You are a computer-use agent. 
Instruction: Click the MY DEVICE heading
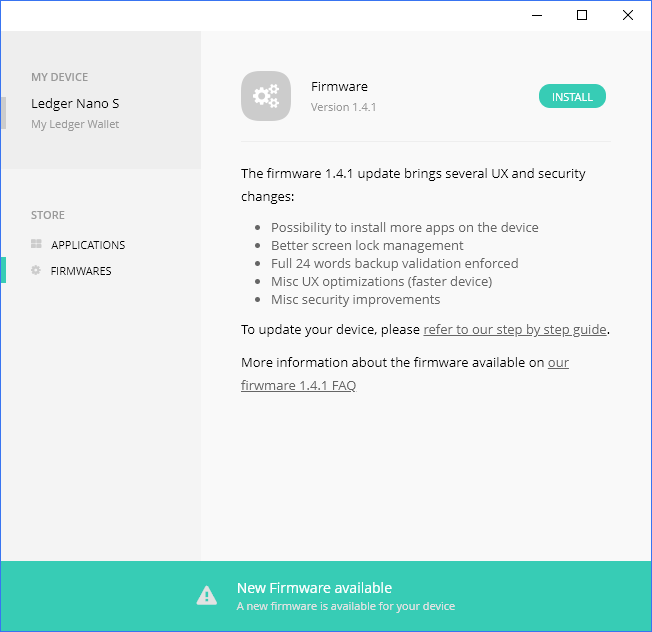tap(59, 77)
